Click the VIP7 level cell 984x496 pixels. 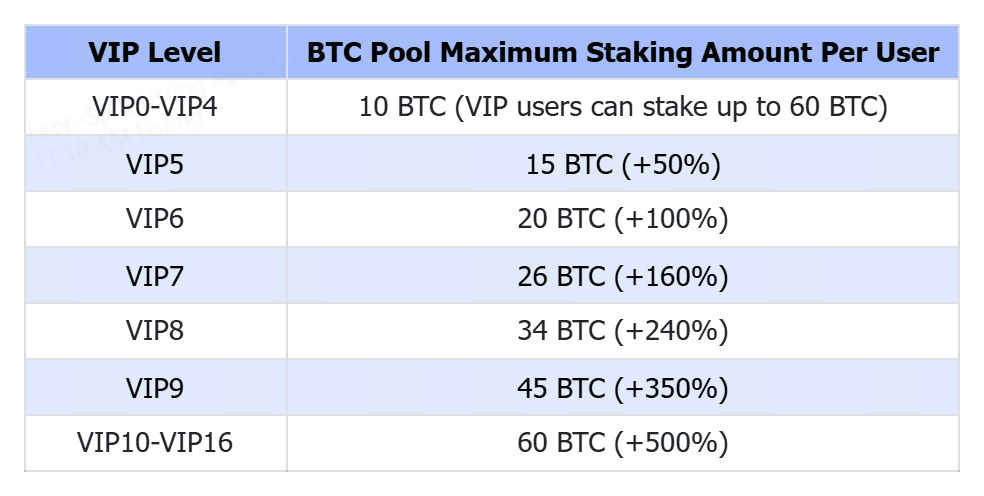pyautogui.click(x=155, y=275)
